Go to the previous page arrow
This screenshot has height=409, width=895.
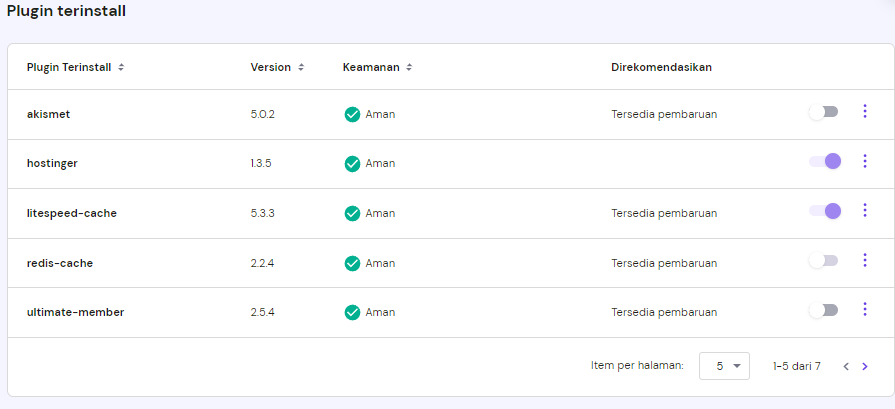(x=846, y=367)
